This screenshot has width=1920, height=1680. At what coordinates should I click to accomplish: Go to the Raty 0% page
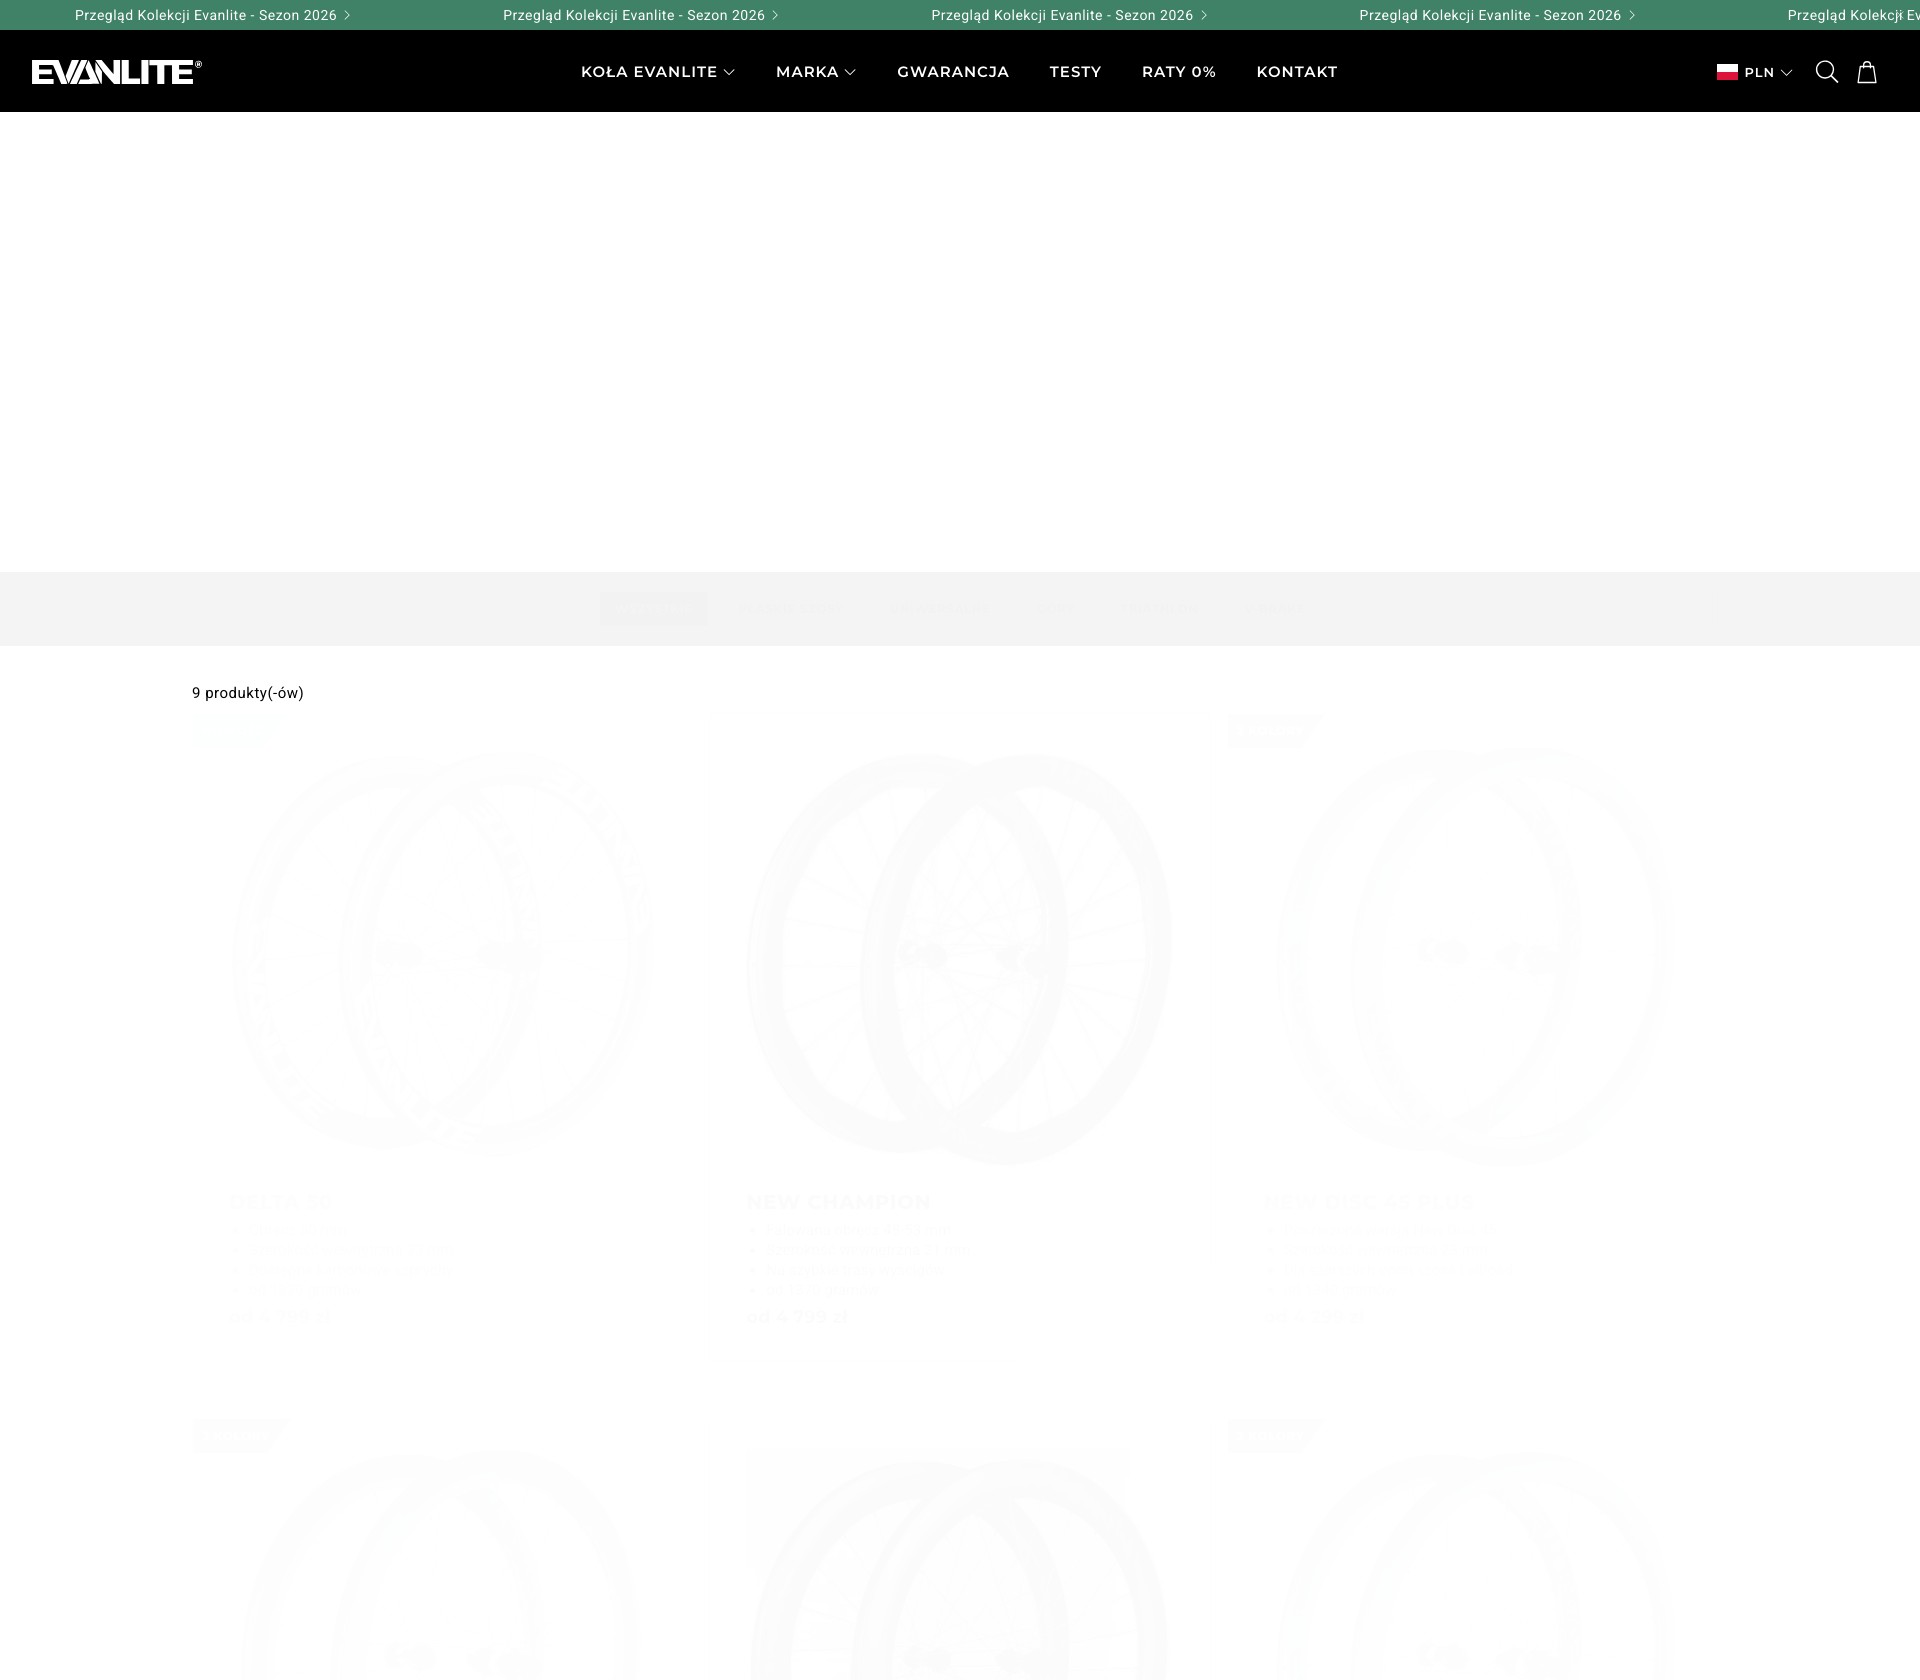(1179, 72)
